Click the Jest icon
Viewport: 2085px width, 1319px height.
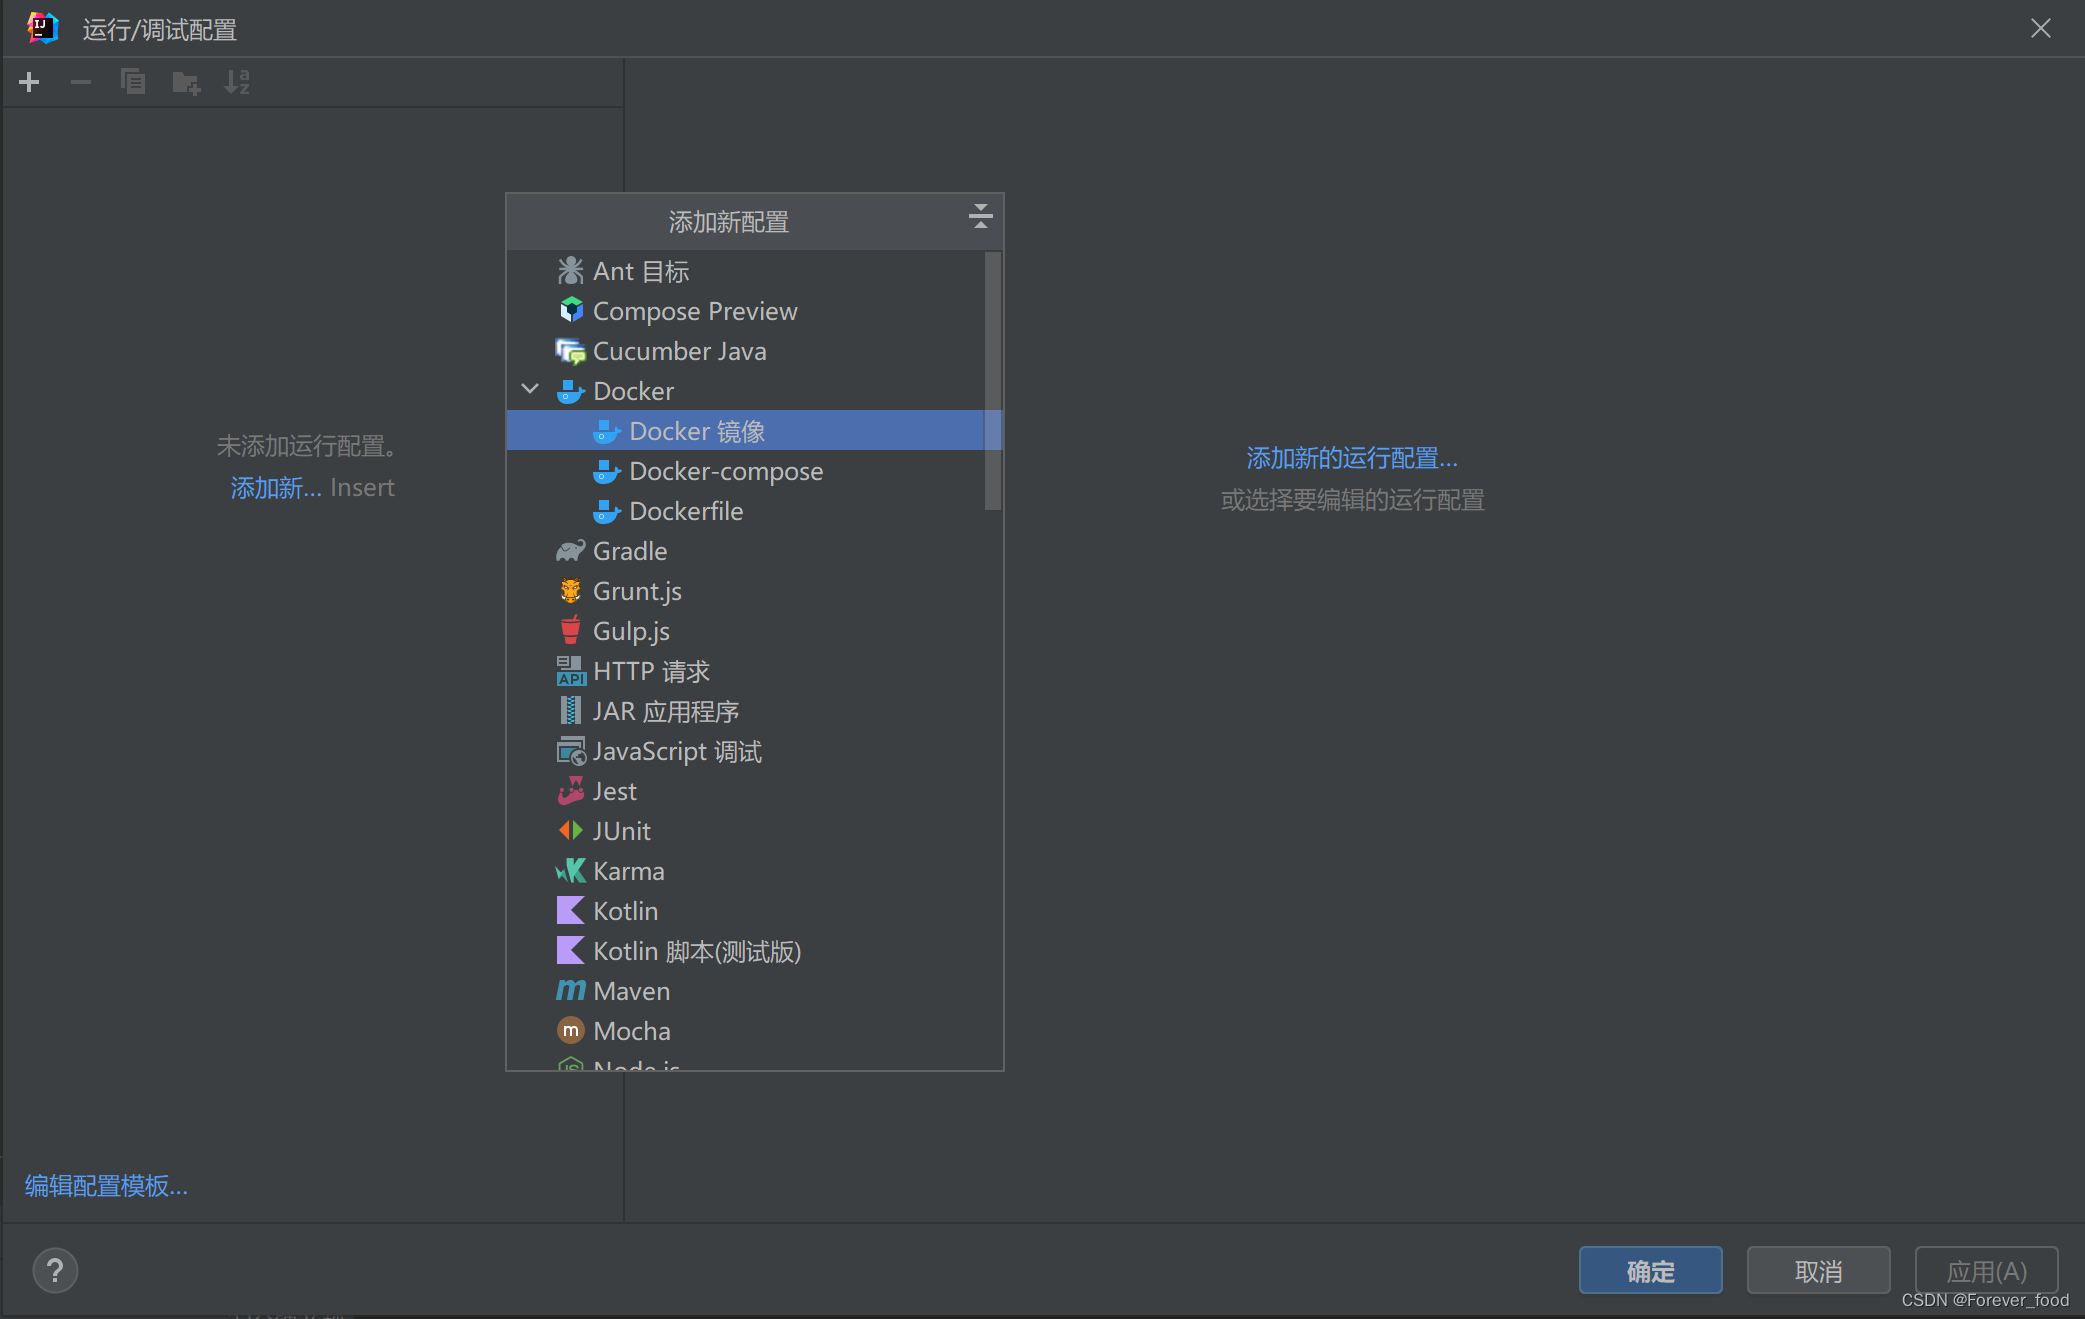pos(570,791)
